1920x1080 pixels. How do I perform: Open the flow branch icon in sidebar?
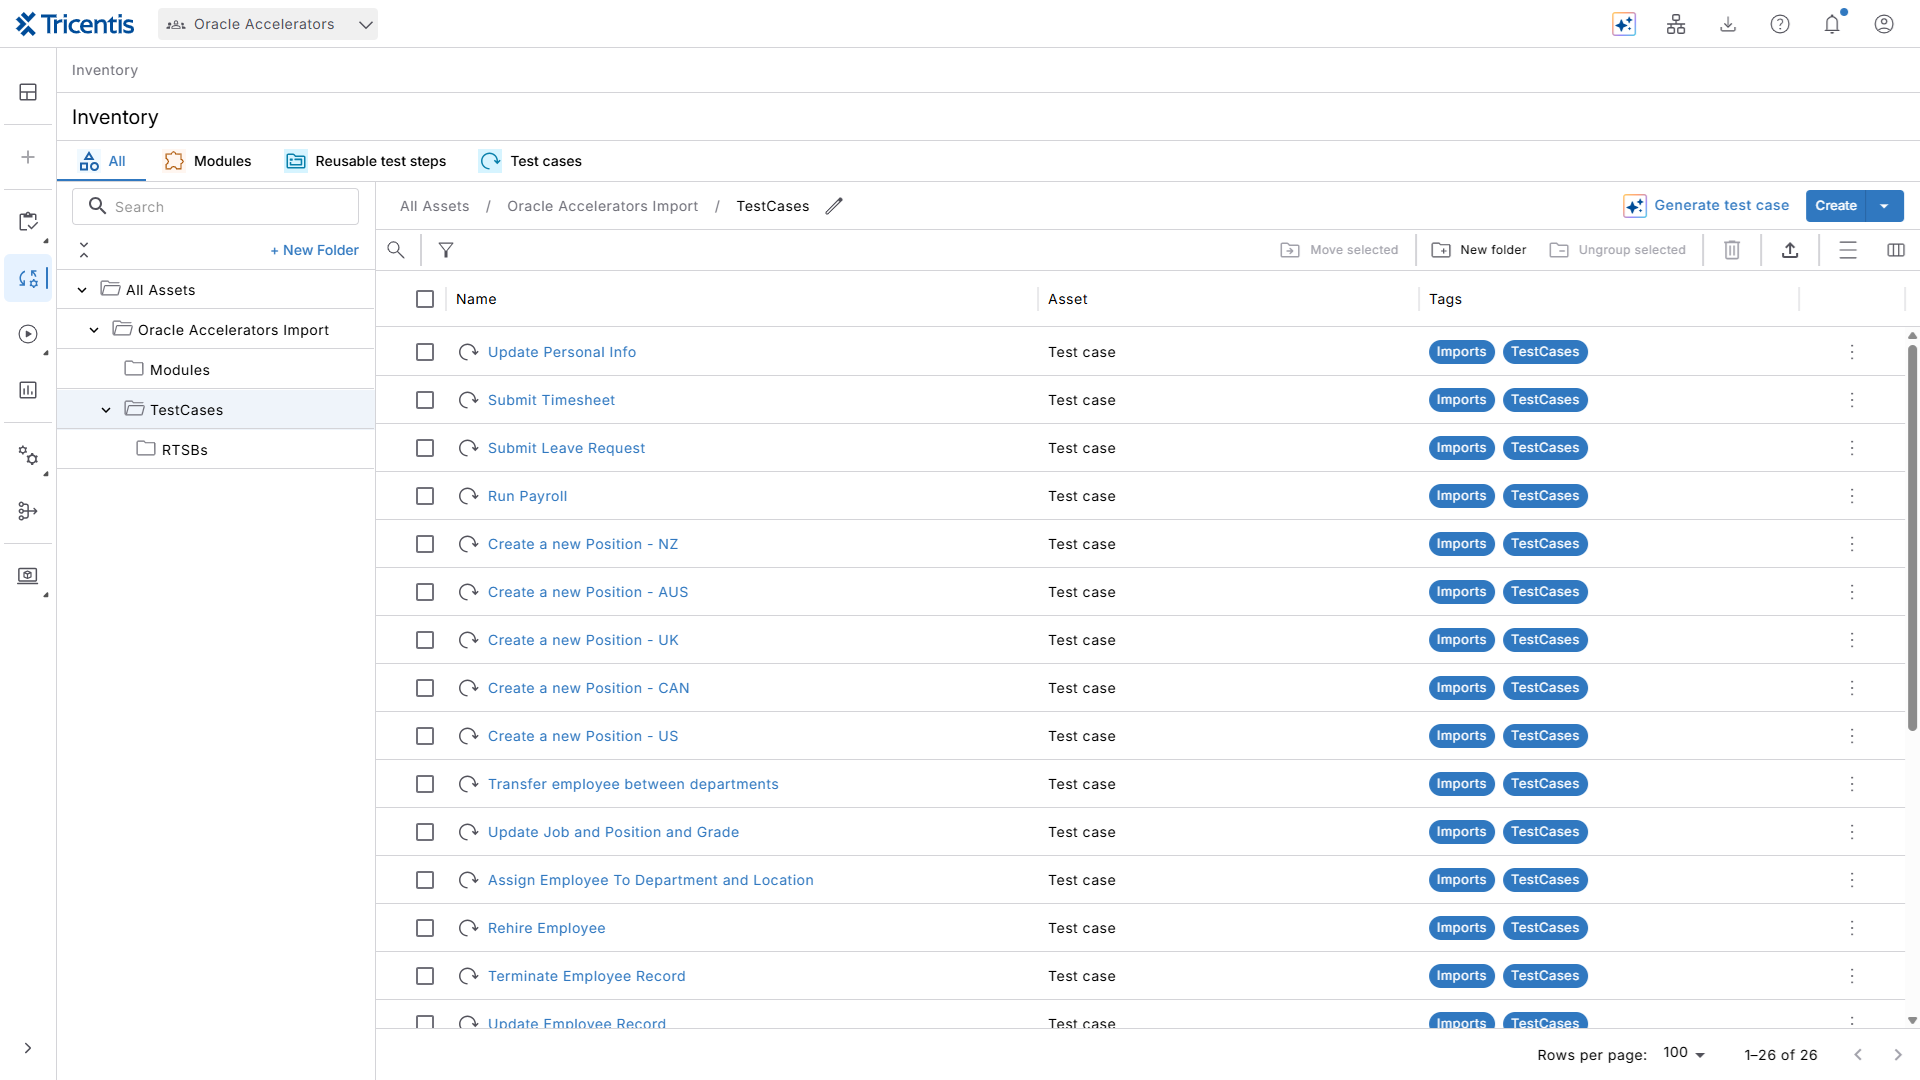[x=28, y=511]
